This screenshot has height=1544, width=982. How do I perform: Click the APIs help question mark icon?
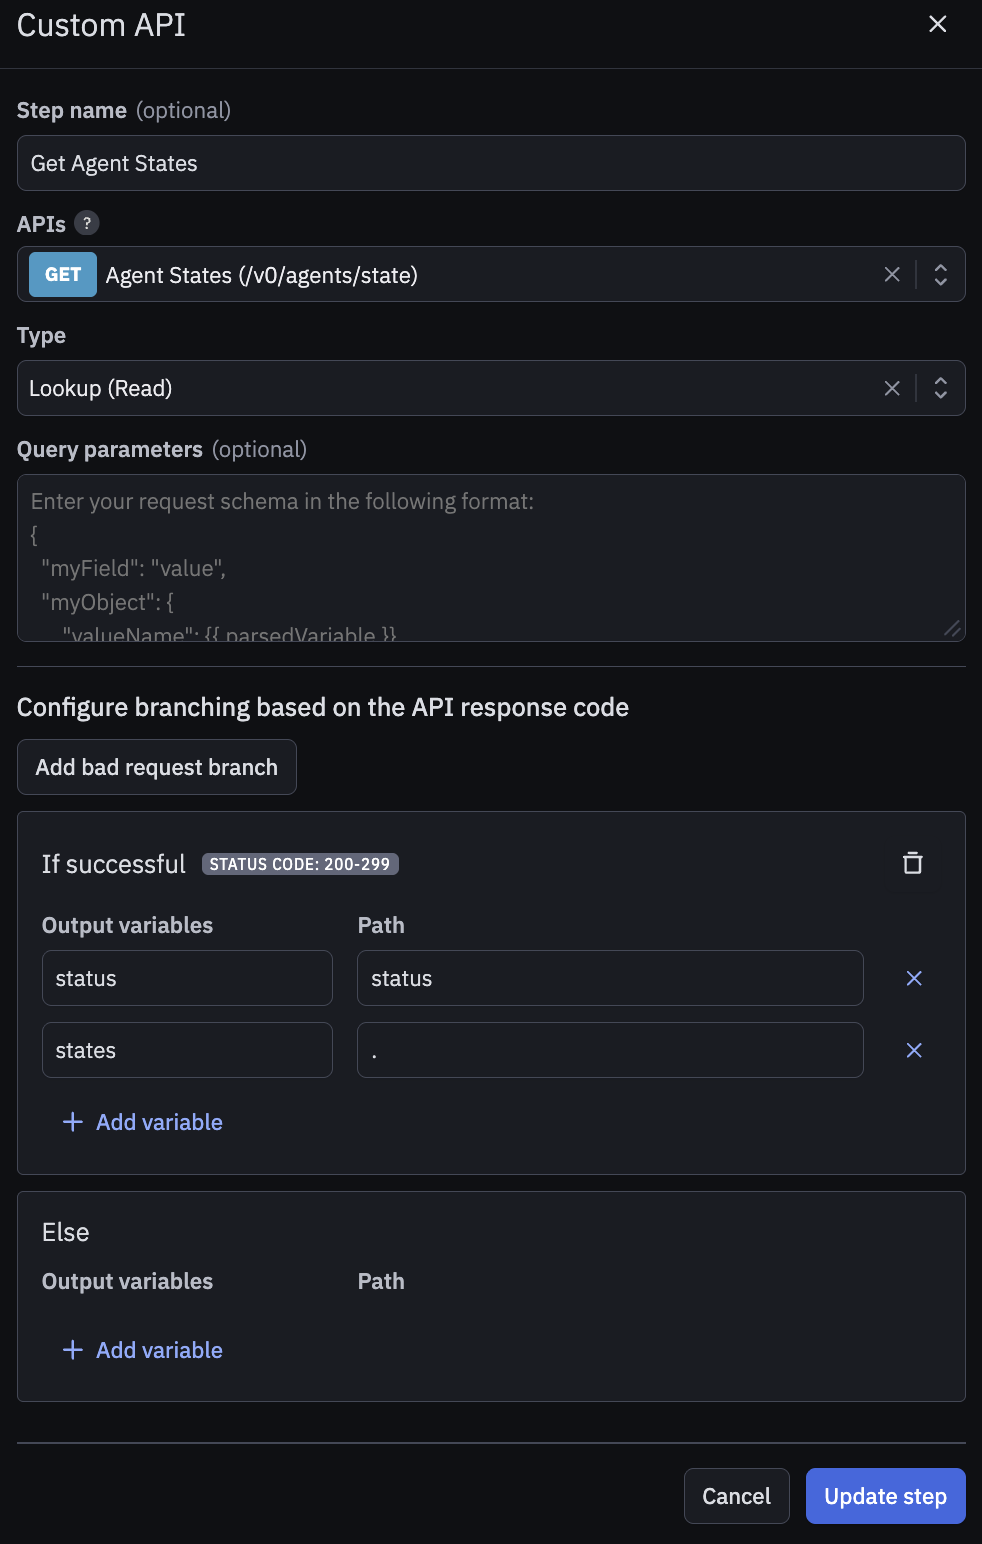tap(87, 223)
